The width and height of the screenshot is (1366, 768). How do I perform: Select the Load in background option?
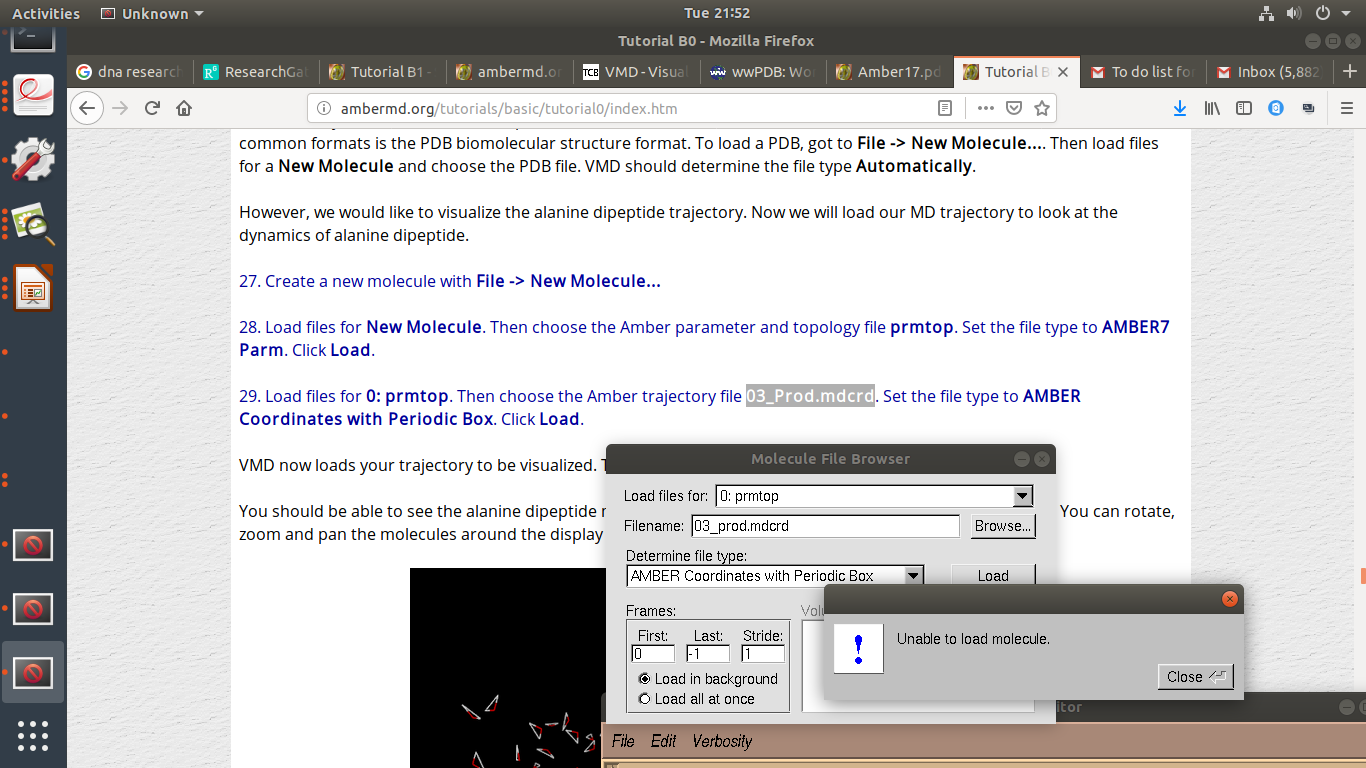[x=645, y=679]
